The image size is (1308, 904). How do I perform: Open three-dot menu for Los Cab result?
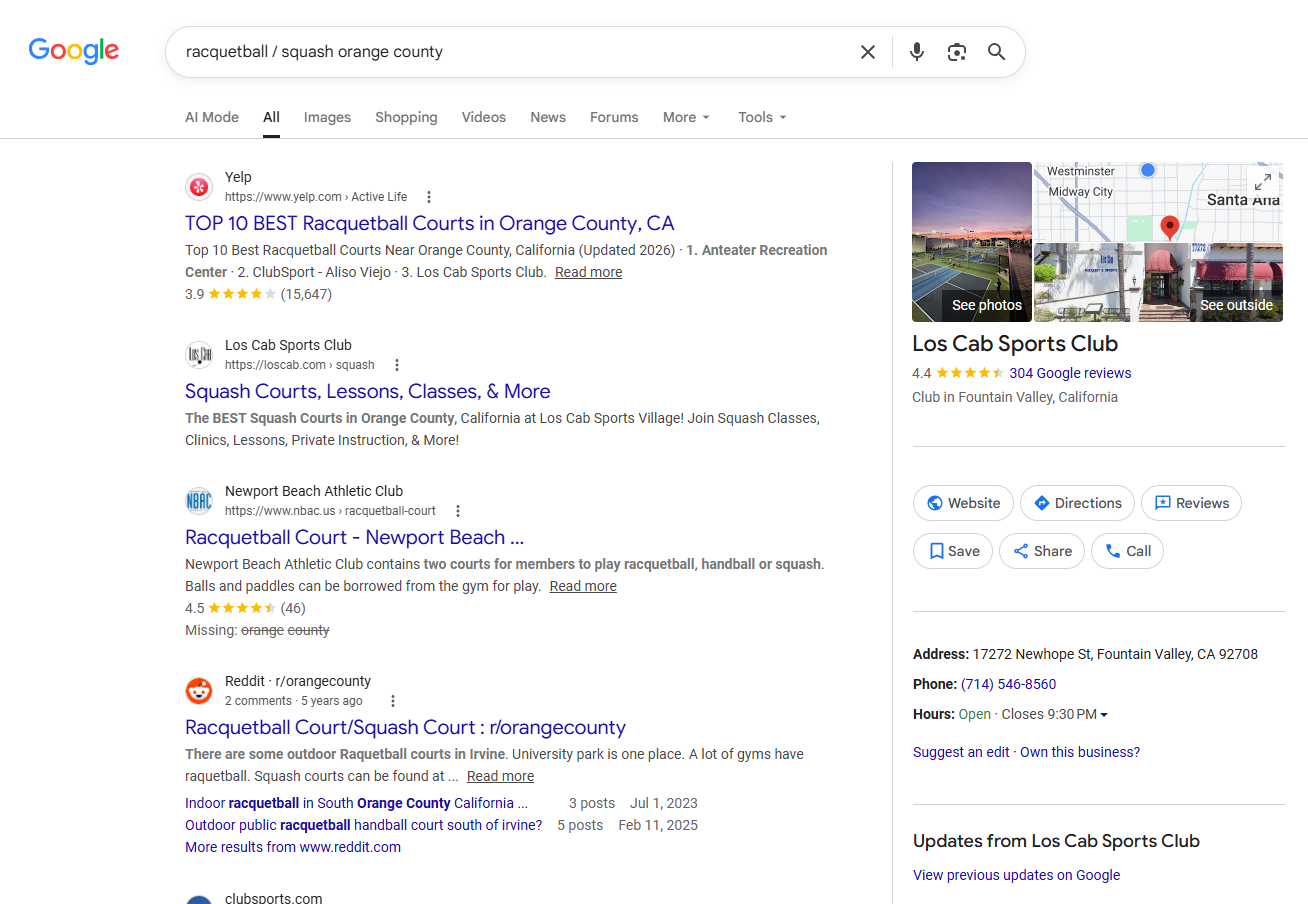[397, 365]
